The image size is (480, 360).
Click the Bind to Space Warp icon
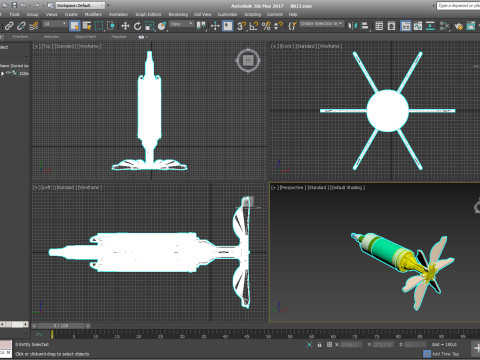(x=34, y=26)
